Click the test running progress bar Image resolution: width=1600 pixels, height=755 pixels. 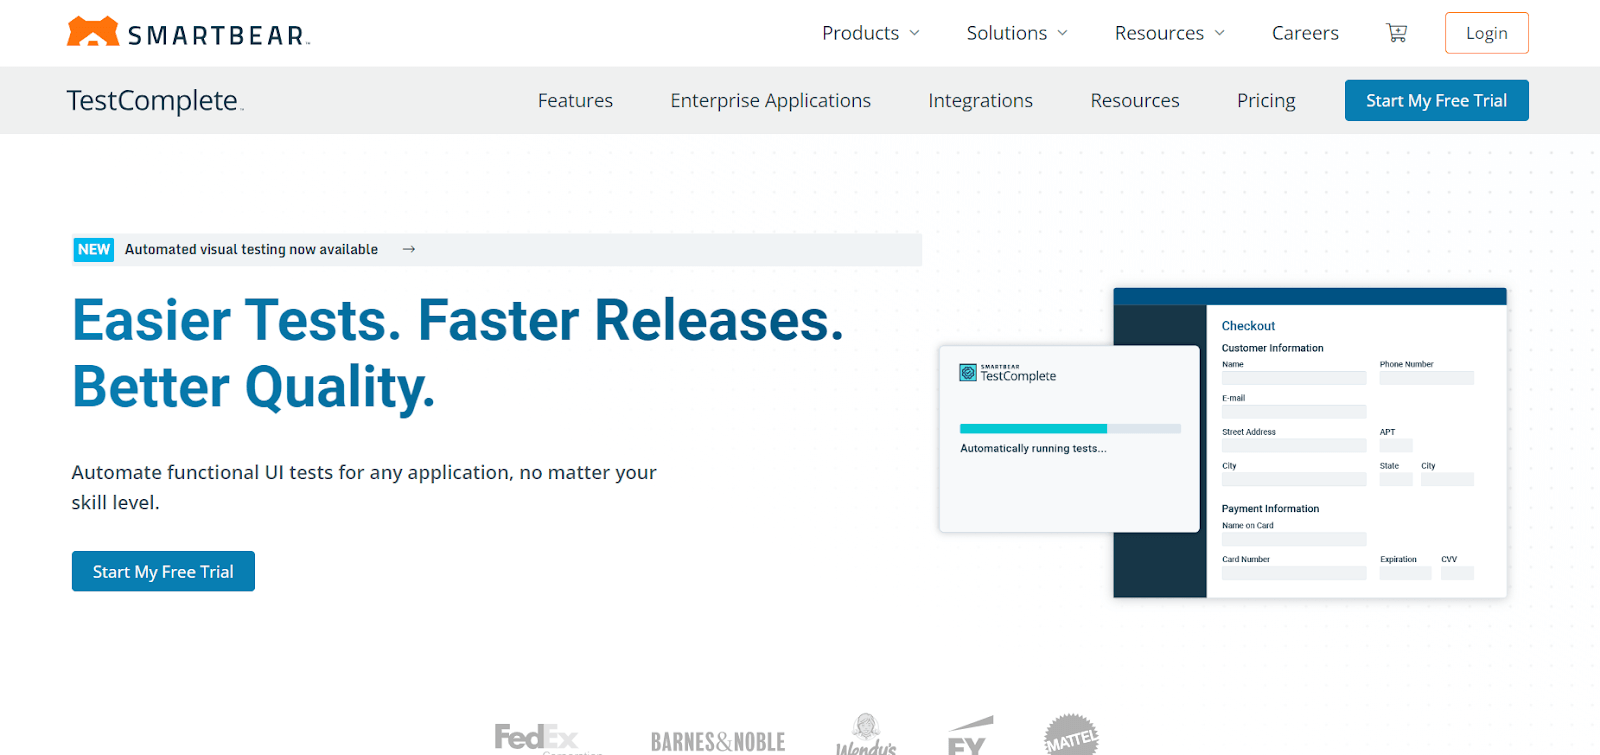1070,428
